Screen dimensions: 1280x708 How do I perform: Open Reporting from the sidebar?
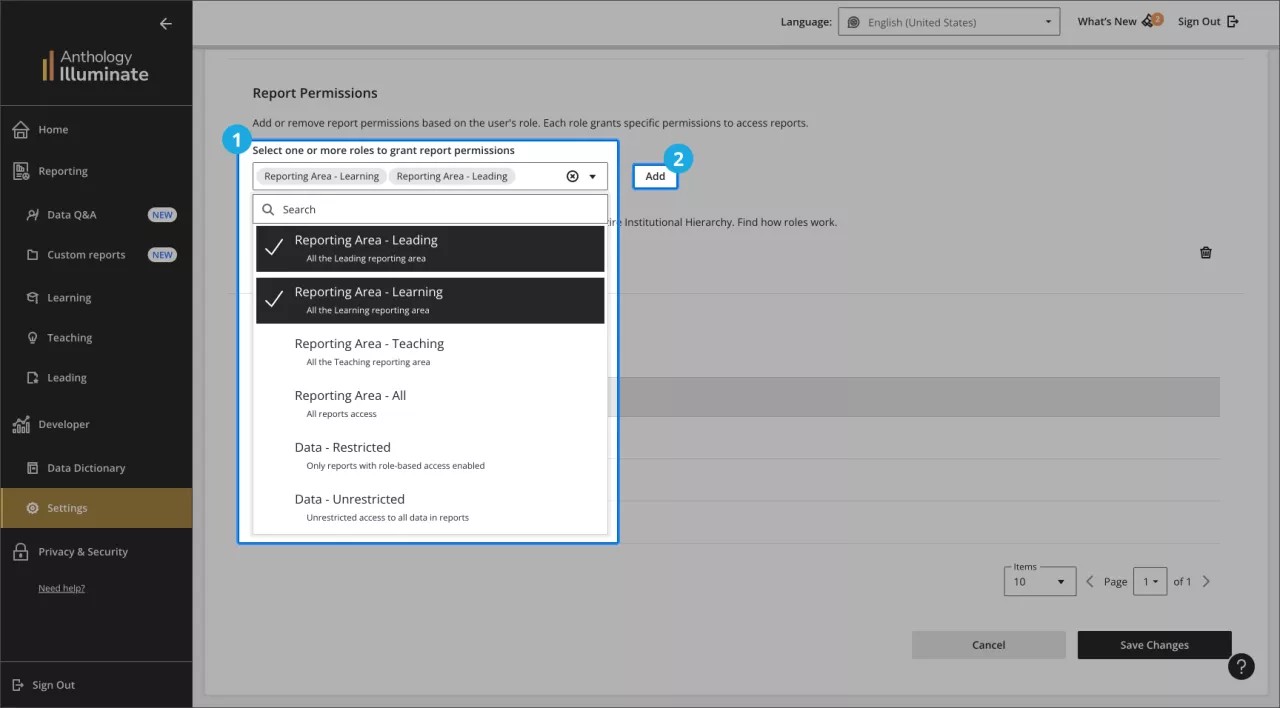coord(19,170)
